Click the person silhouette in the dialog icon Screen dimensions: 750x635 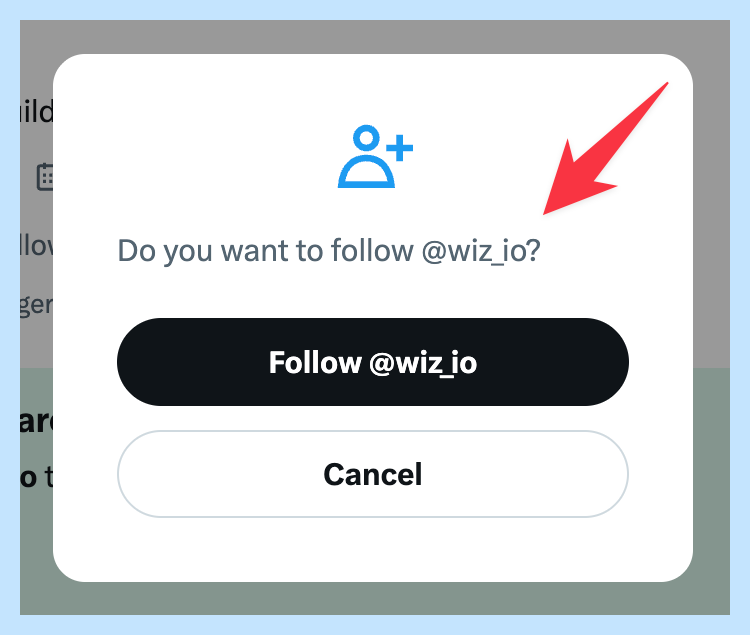tap(366, 156)
